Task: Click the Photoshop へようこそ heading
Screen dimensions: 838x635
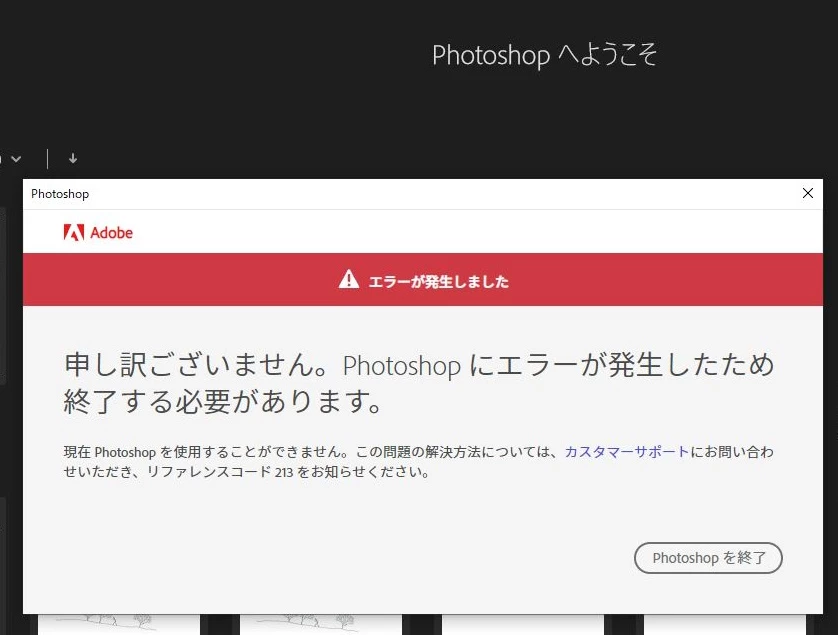Action: pyautogui.click(x=544, y=55)
